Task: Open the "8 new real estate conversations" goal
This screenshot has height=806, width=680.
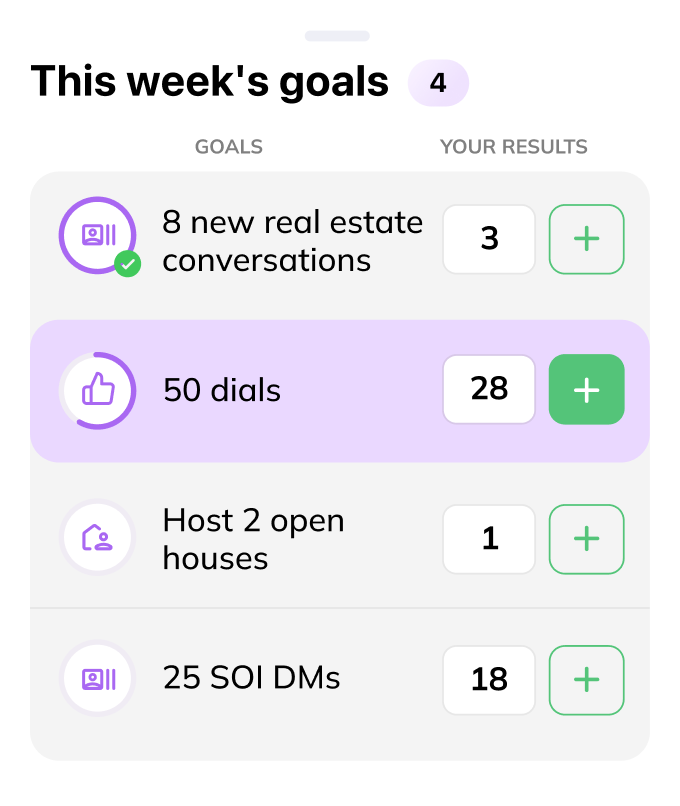Action: point(292,241)
